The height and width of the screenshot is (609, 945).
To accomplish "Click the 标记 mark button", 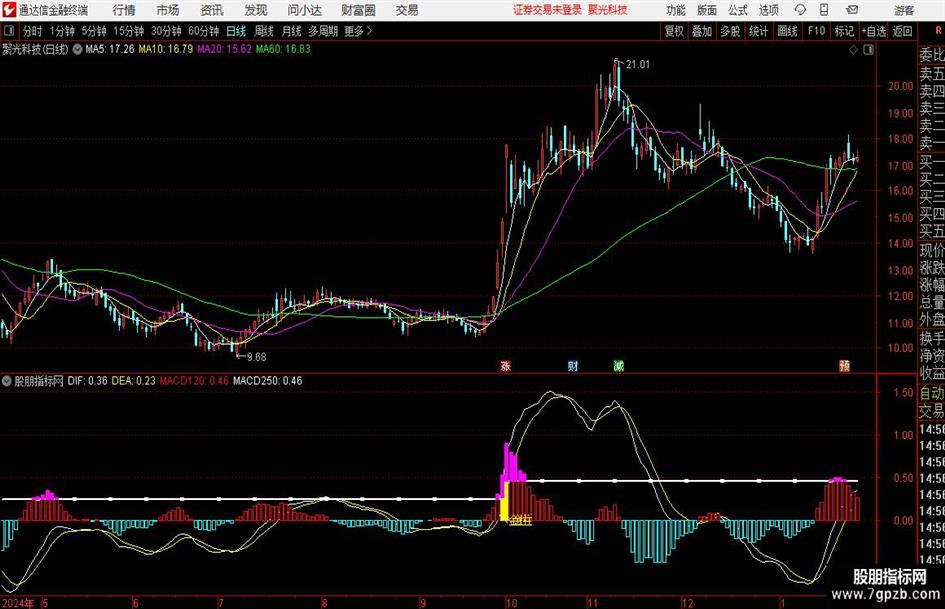I will click(x=844, y=31).
